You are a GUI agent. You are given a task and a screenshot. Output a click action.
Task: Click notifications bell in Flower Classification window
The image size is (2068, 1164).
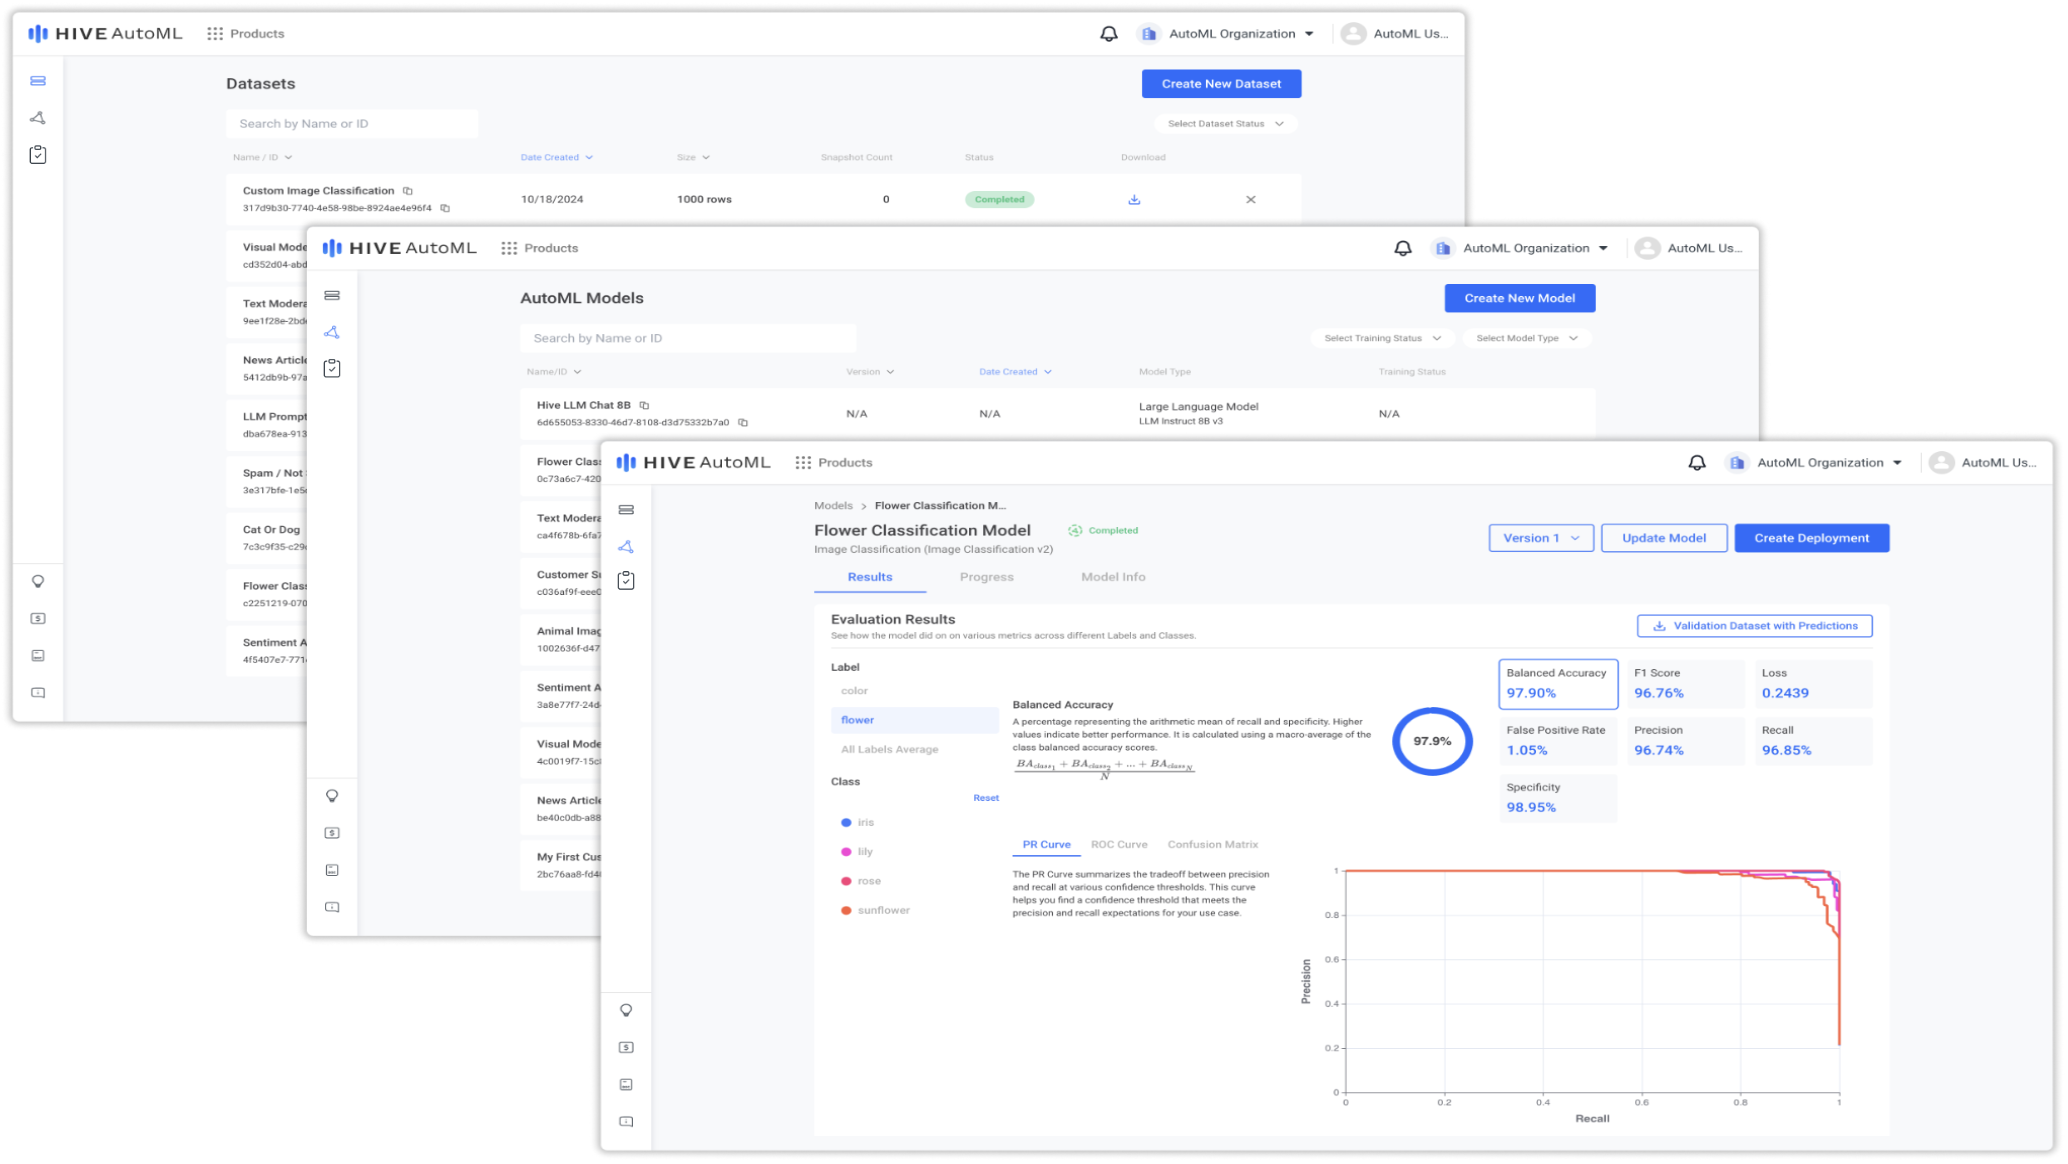(1697, 463)
